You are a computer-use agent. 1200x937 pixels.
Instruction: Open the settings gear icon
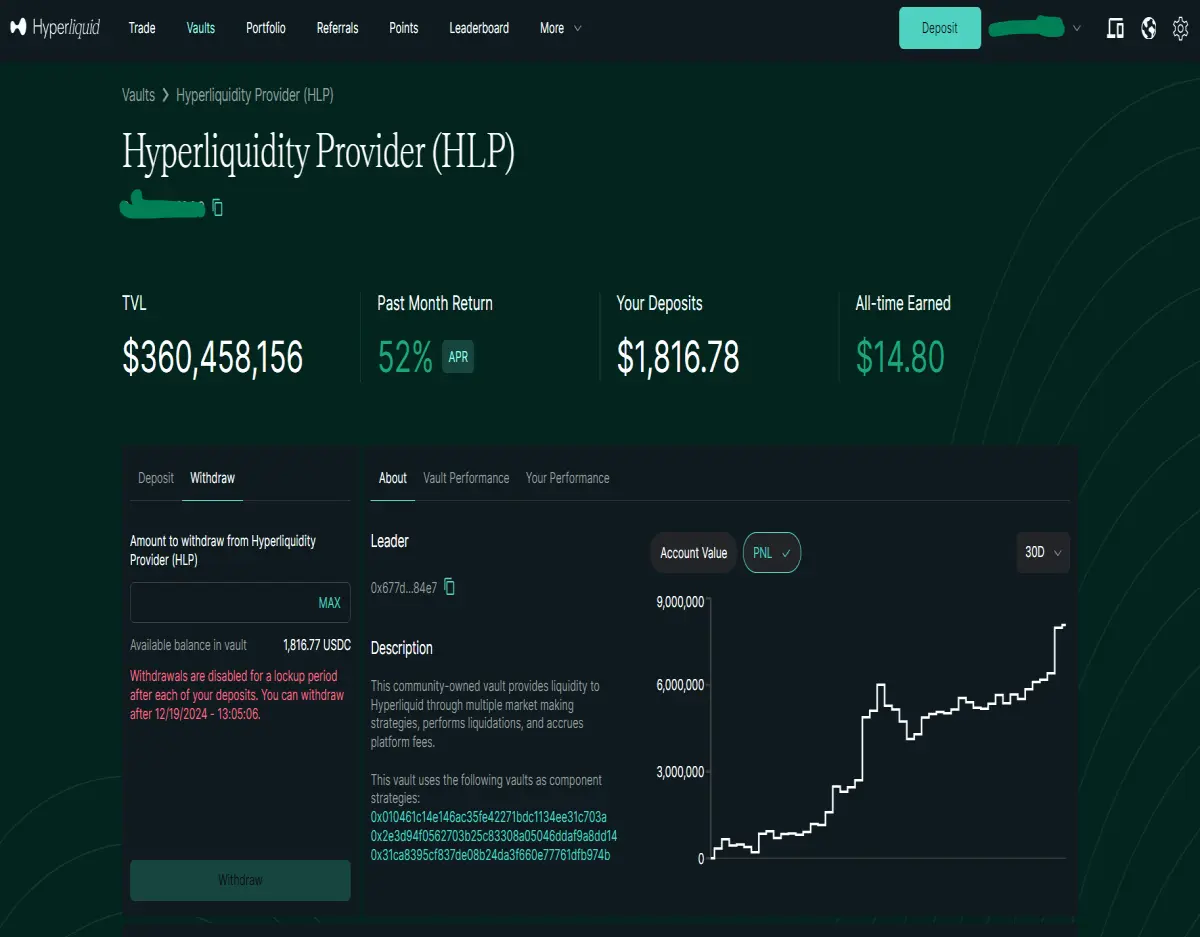(x=1180, y=28)
